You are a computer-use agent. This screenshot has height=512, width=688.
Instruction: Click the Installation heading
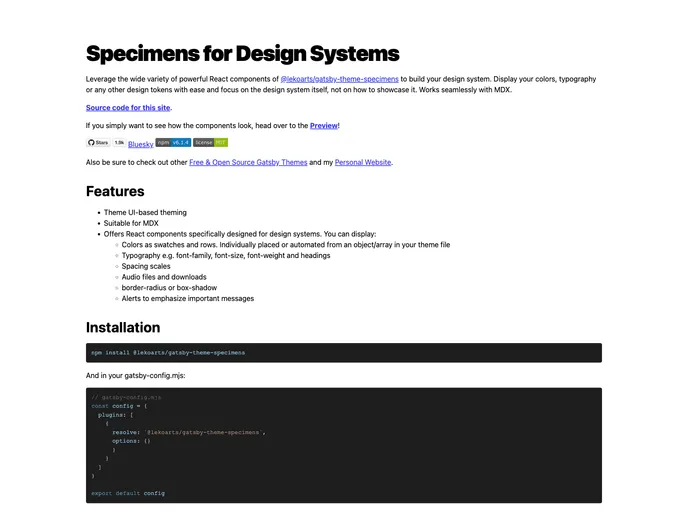point(123,327)
